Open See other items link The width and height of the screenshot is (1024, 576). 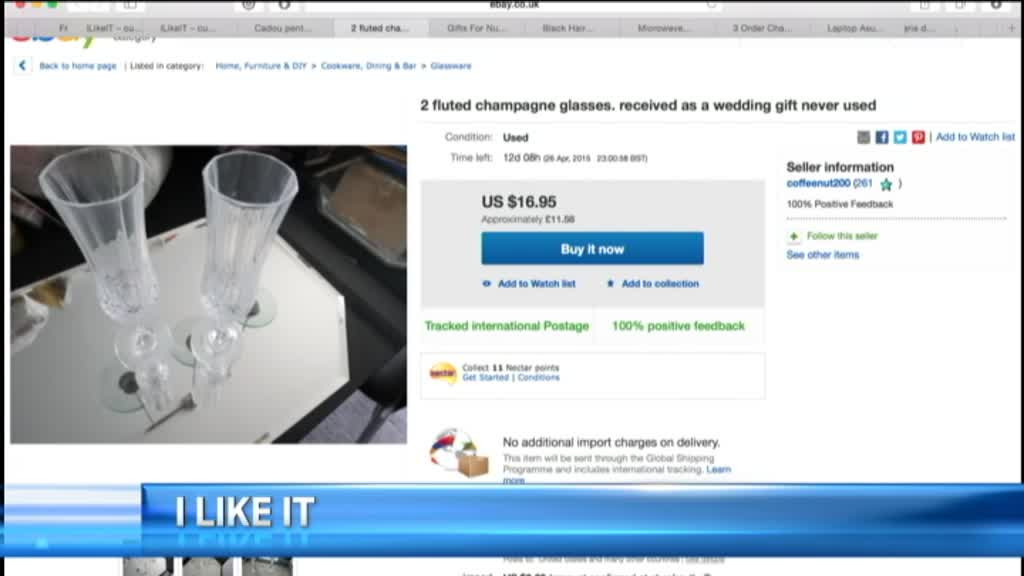(822, 255)
